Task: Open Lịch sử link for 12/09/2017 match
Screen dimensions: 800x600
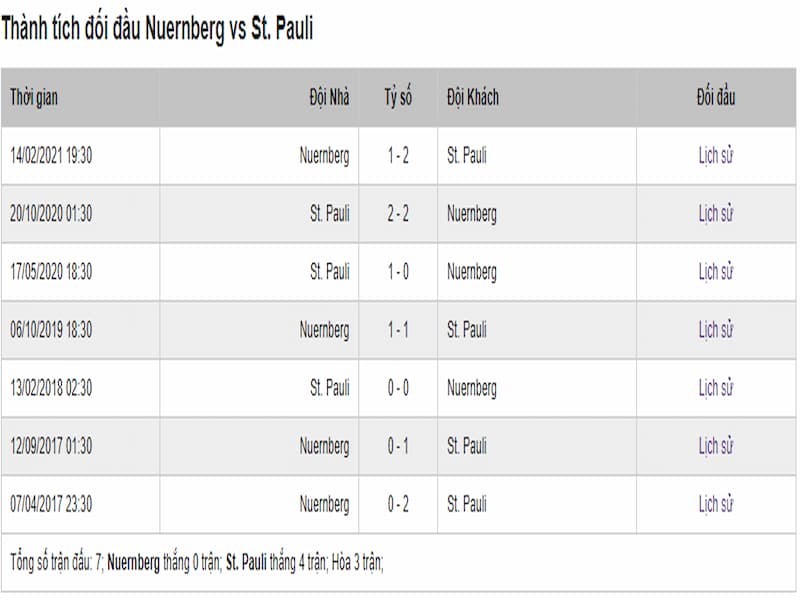Action: click(x=716, y=446)
